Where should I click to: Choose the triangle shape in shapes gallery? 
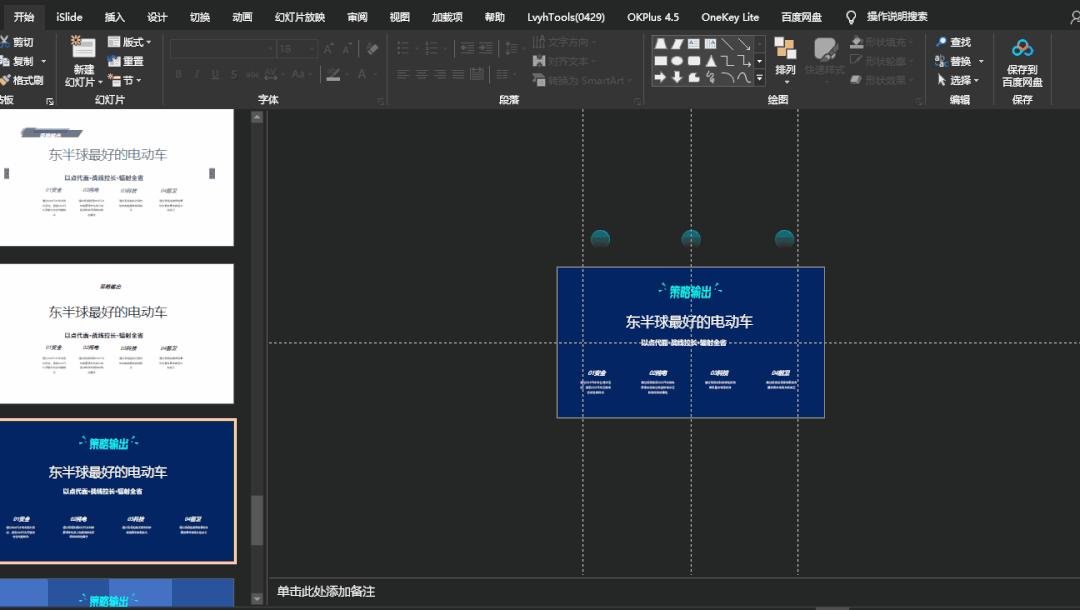[710, 61]
